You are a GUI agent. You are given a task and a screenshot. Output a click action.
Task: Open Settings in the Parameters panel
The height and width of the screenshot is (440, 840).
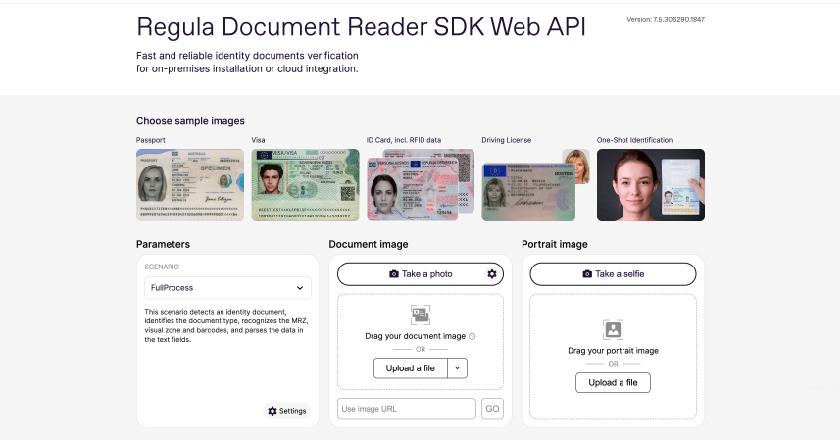coord(288,411)
